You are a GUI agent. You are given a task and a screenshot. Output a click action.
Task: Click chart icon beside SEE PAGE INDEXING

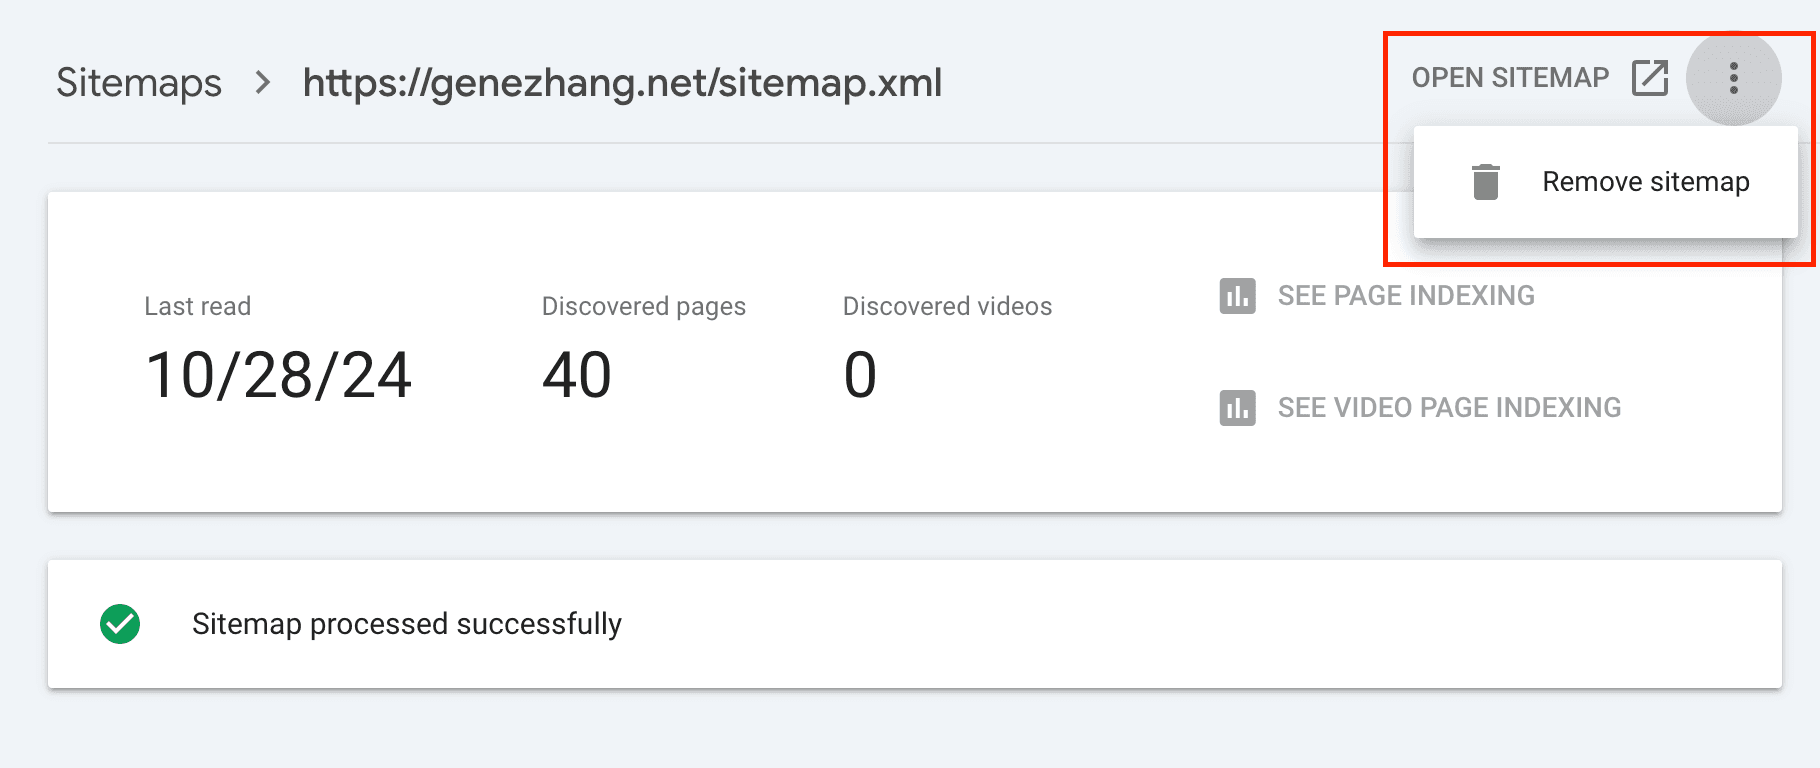(1237, 296)
